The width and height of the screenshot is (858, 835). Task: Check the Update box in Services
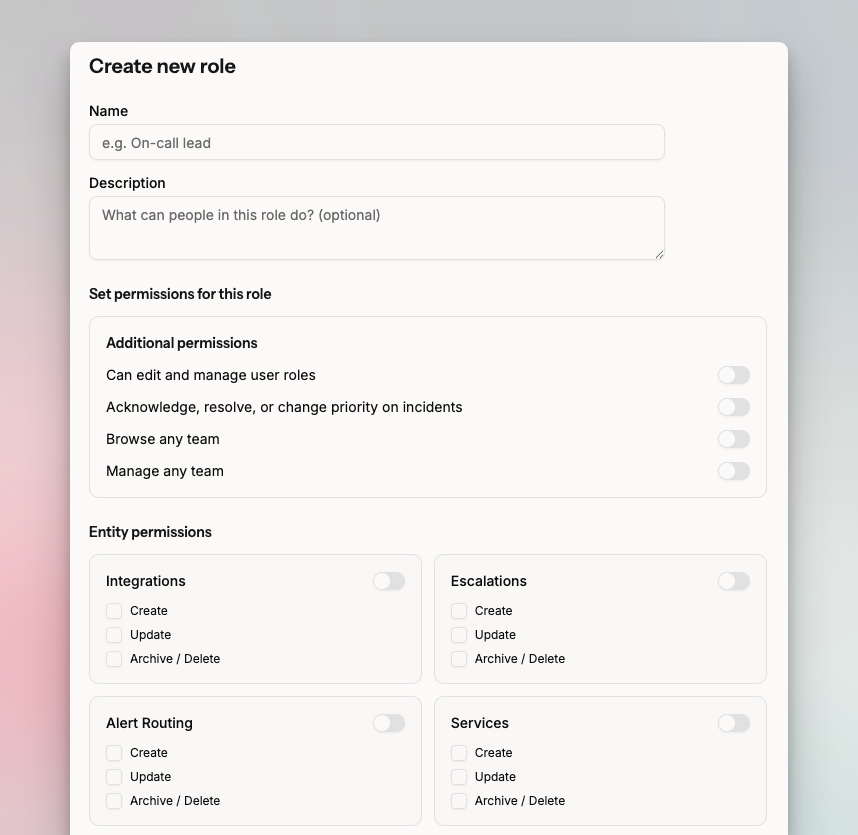pyautogui.click(x=459, y=777)
